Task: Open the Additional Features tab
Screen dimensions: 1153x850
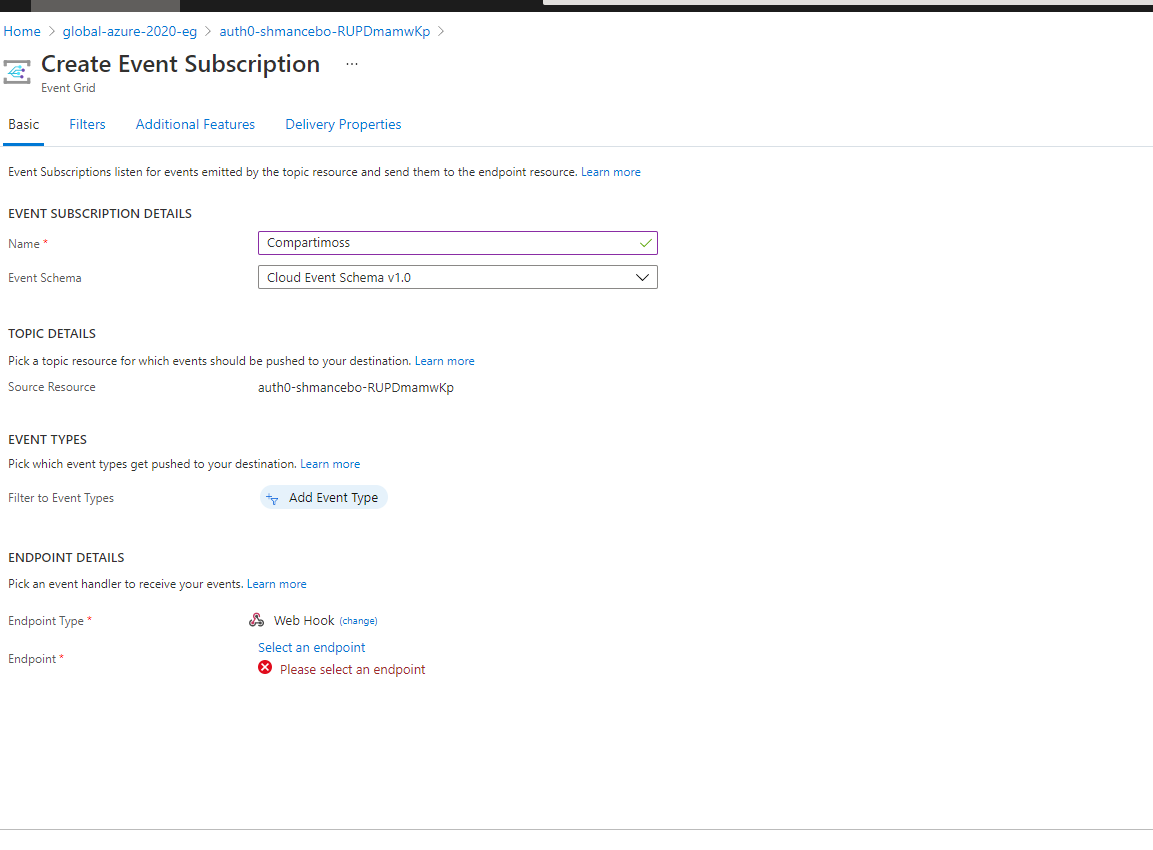Action: click(x=195, y=124)
